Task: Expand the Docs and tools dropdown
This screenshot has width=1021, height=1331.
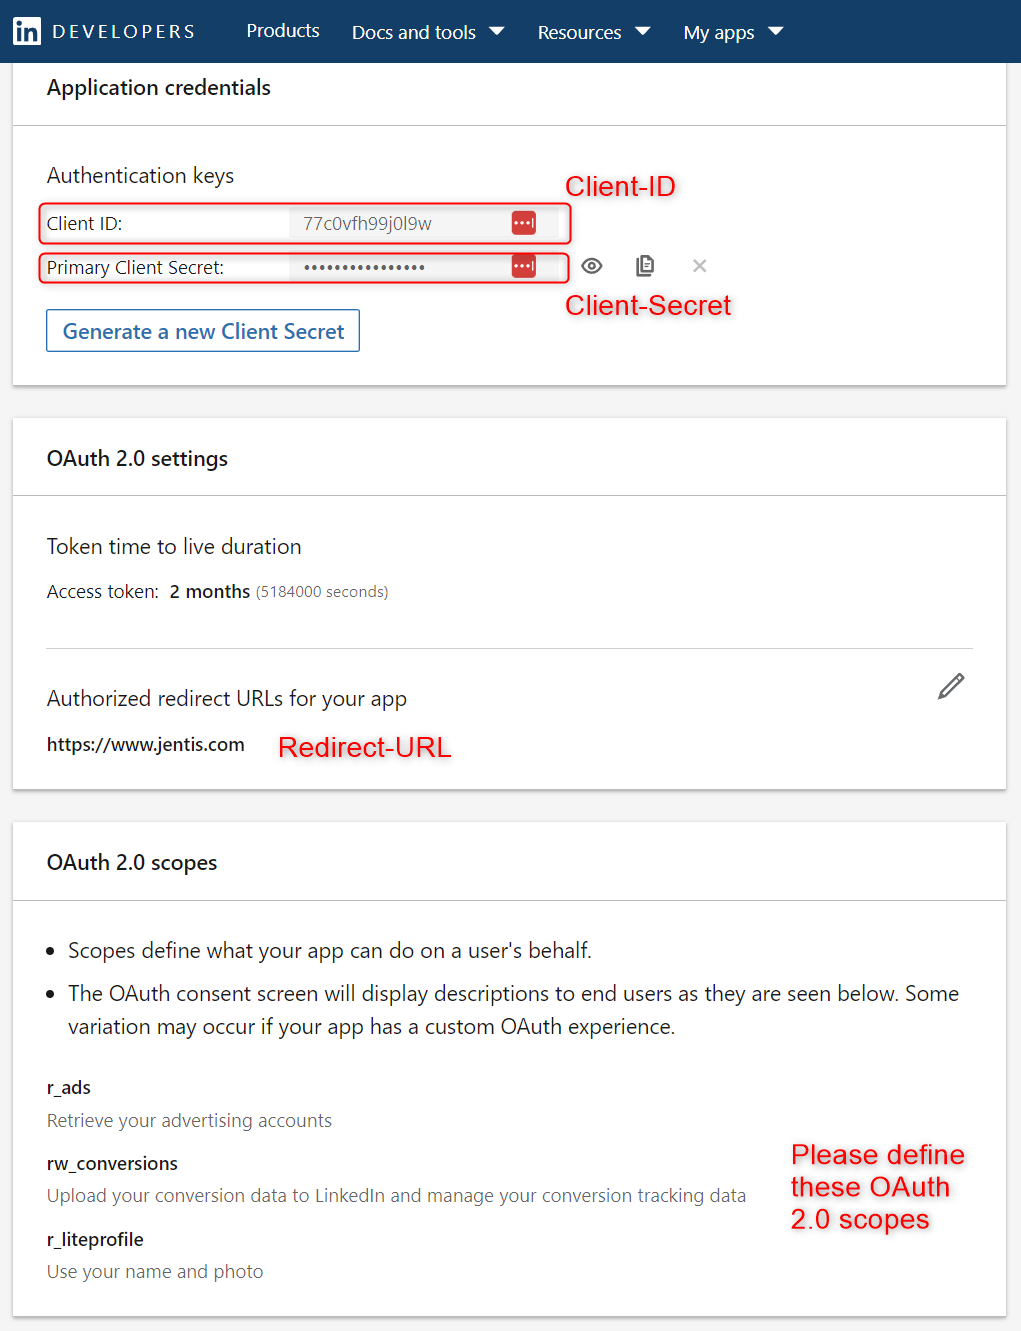Action: 428,32
